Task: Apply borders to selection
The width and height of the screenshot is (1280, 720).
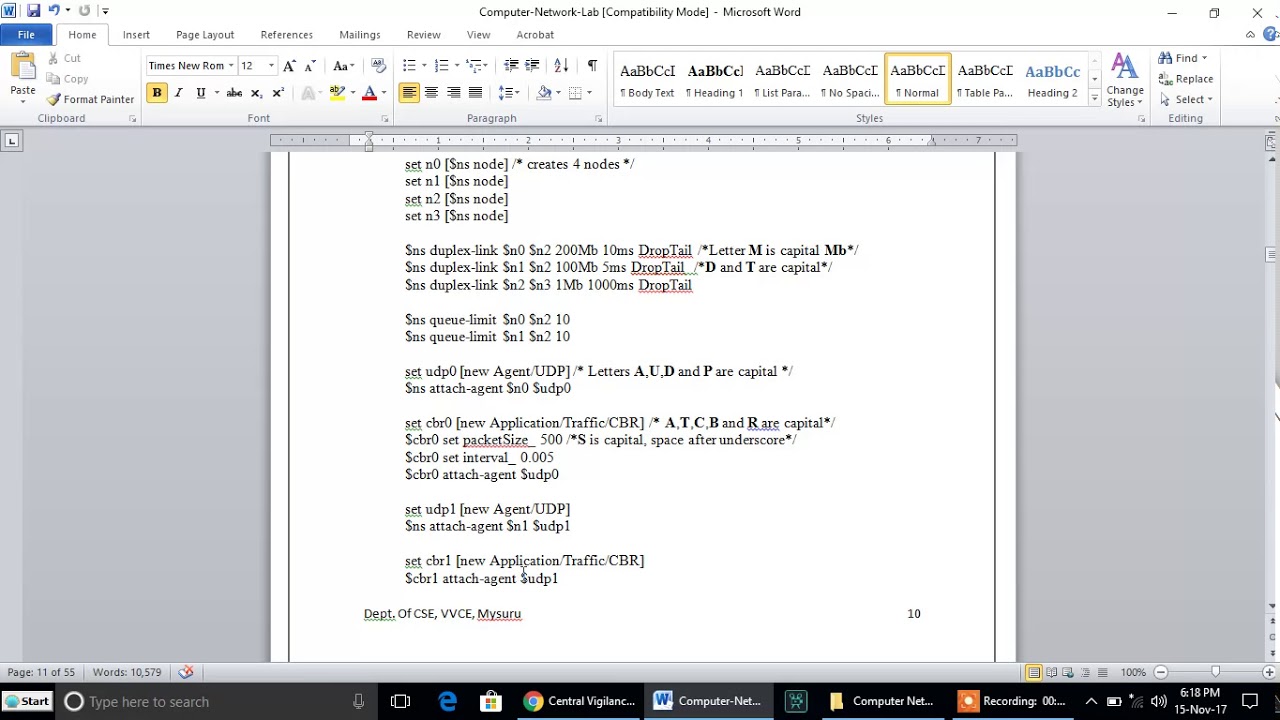Action: (x=575, y=93)
